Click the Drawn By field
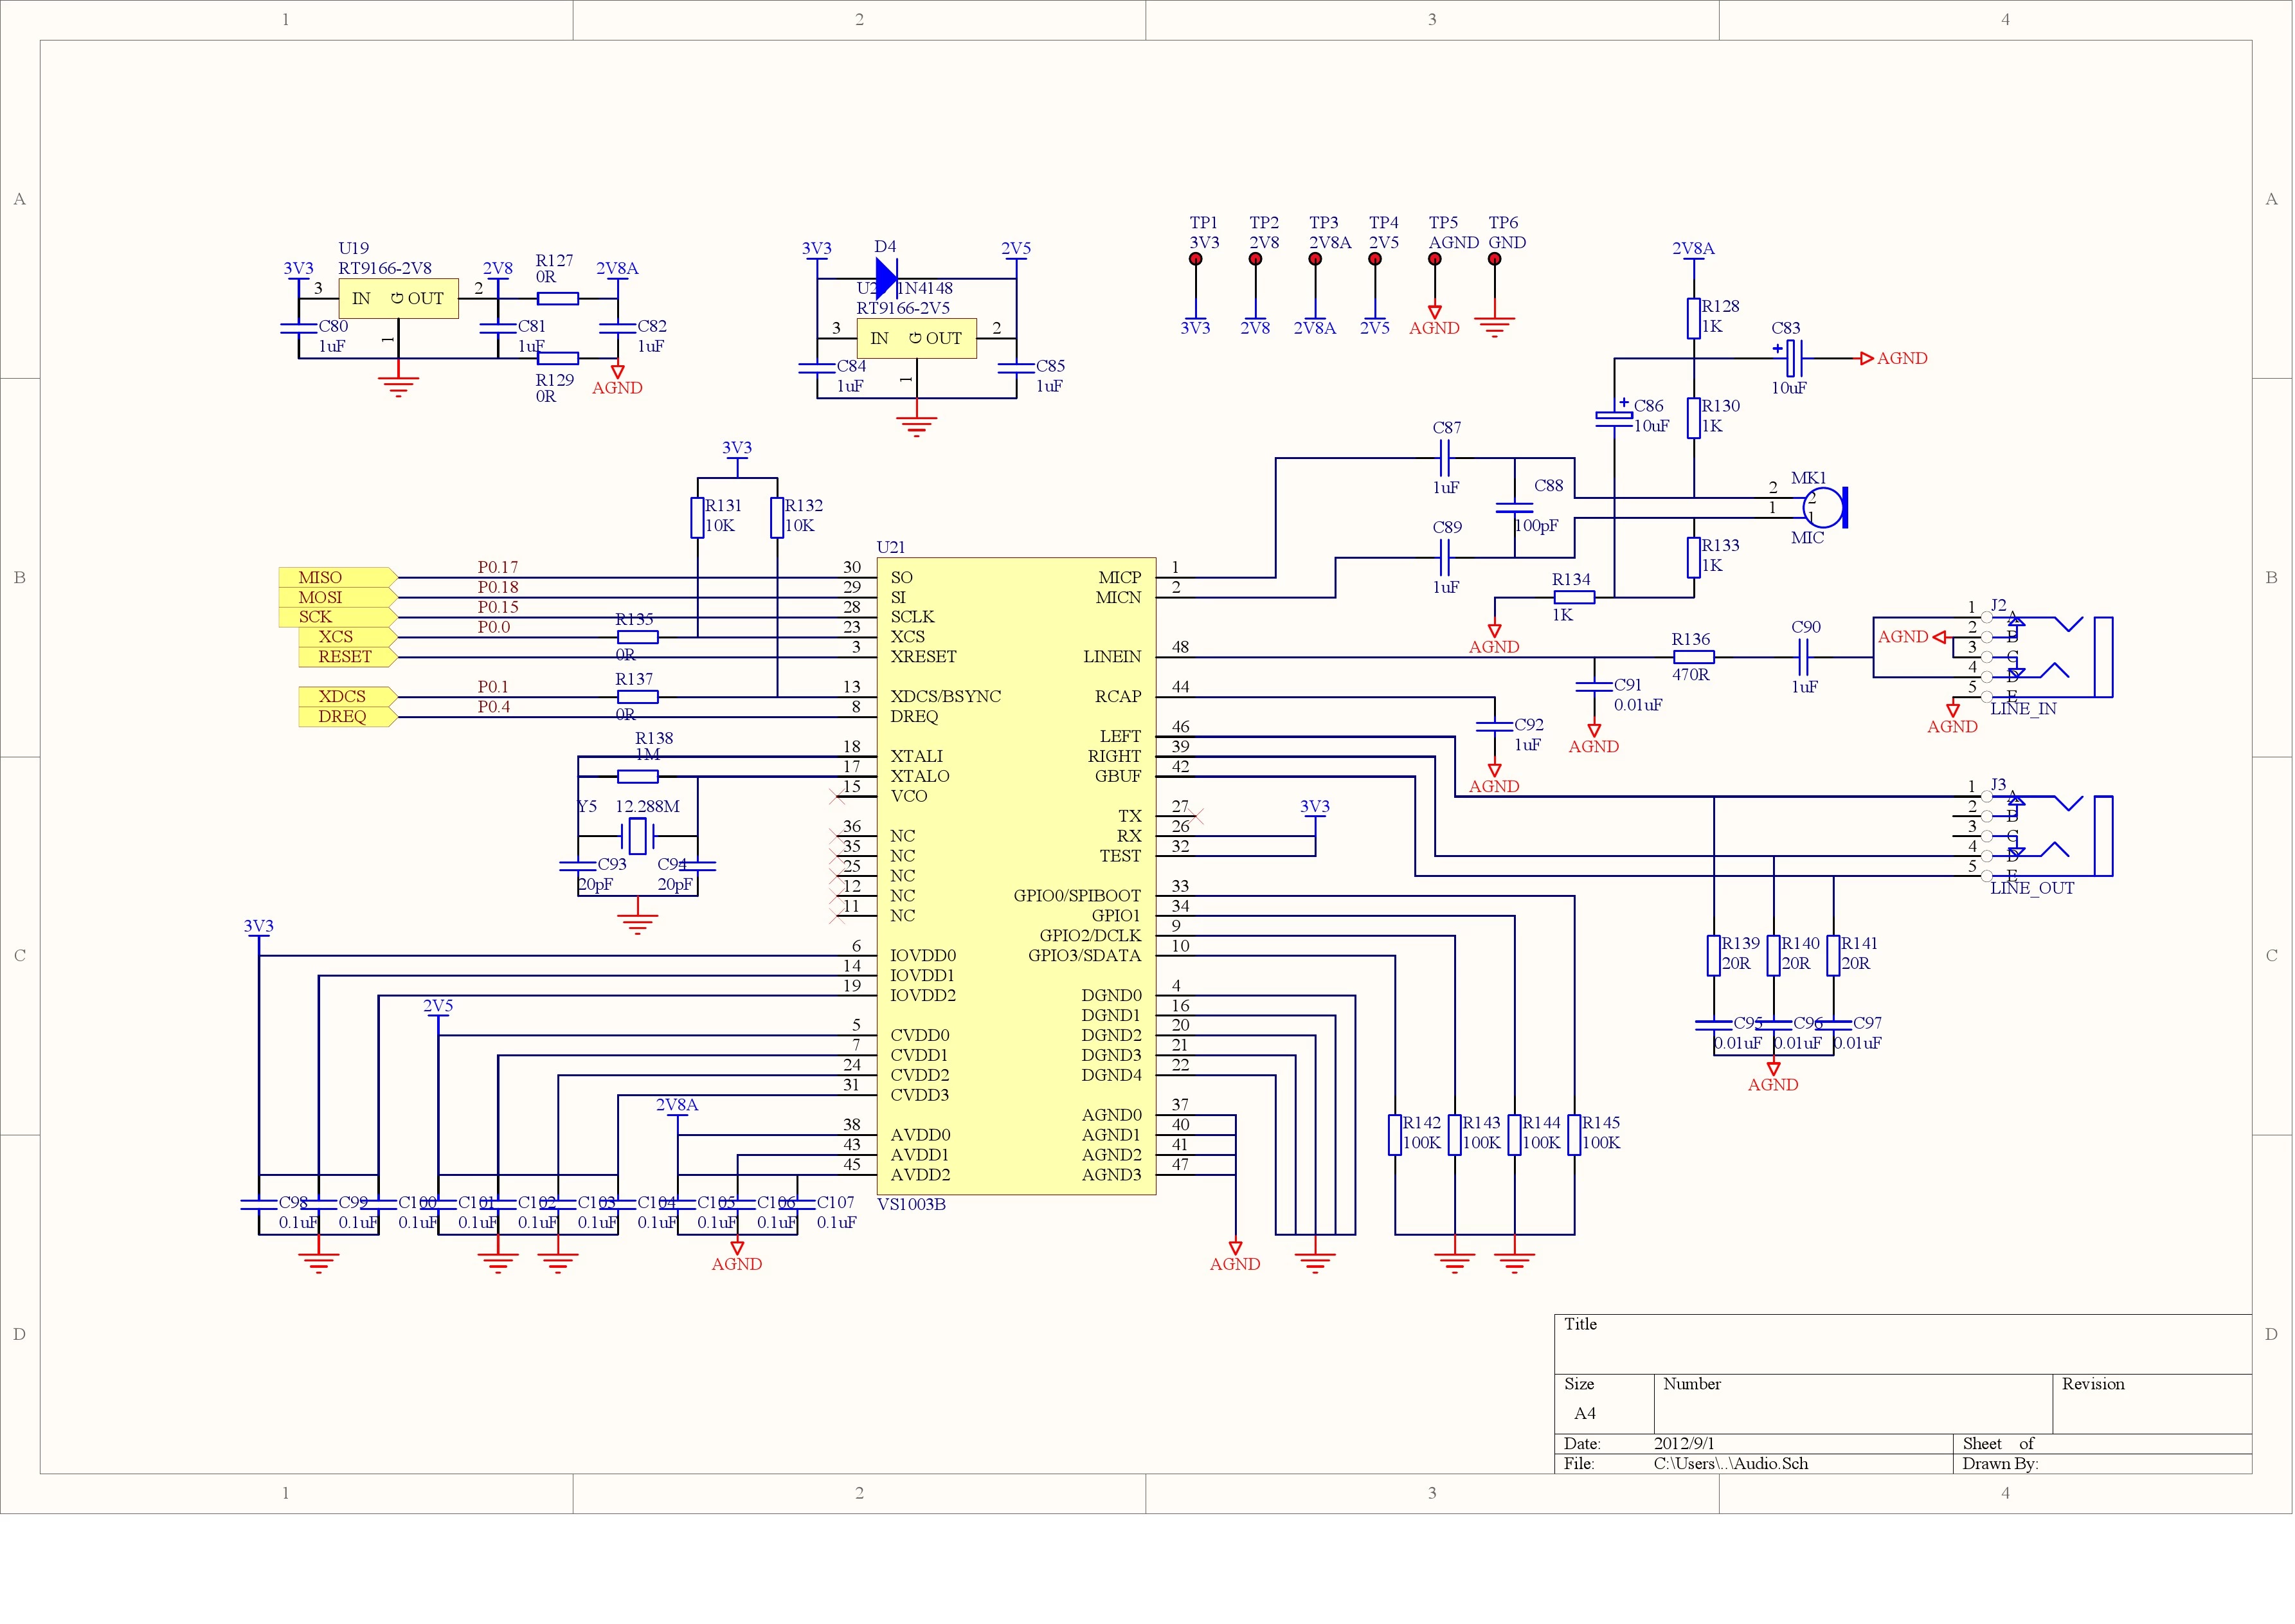2295x1624 pixels. [x=2103, y=1464]
